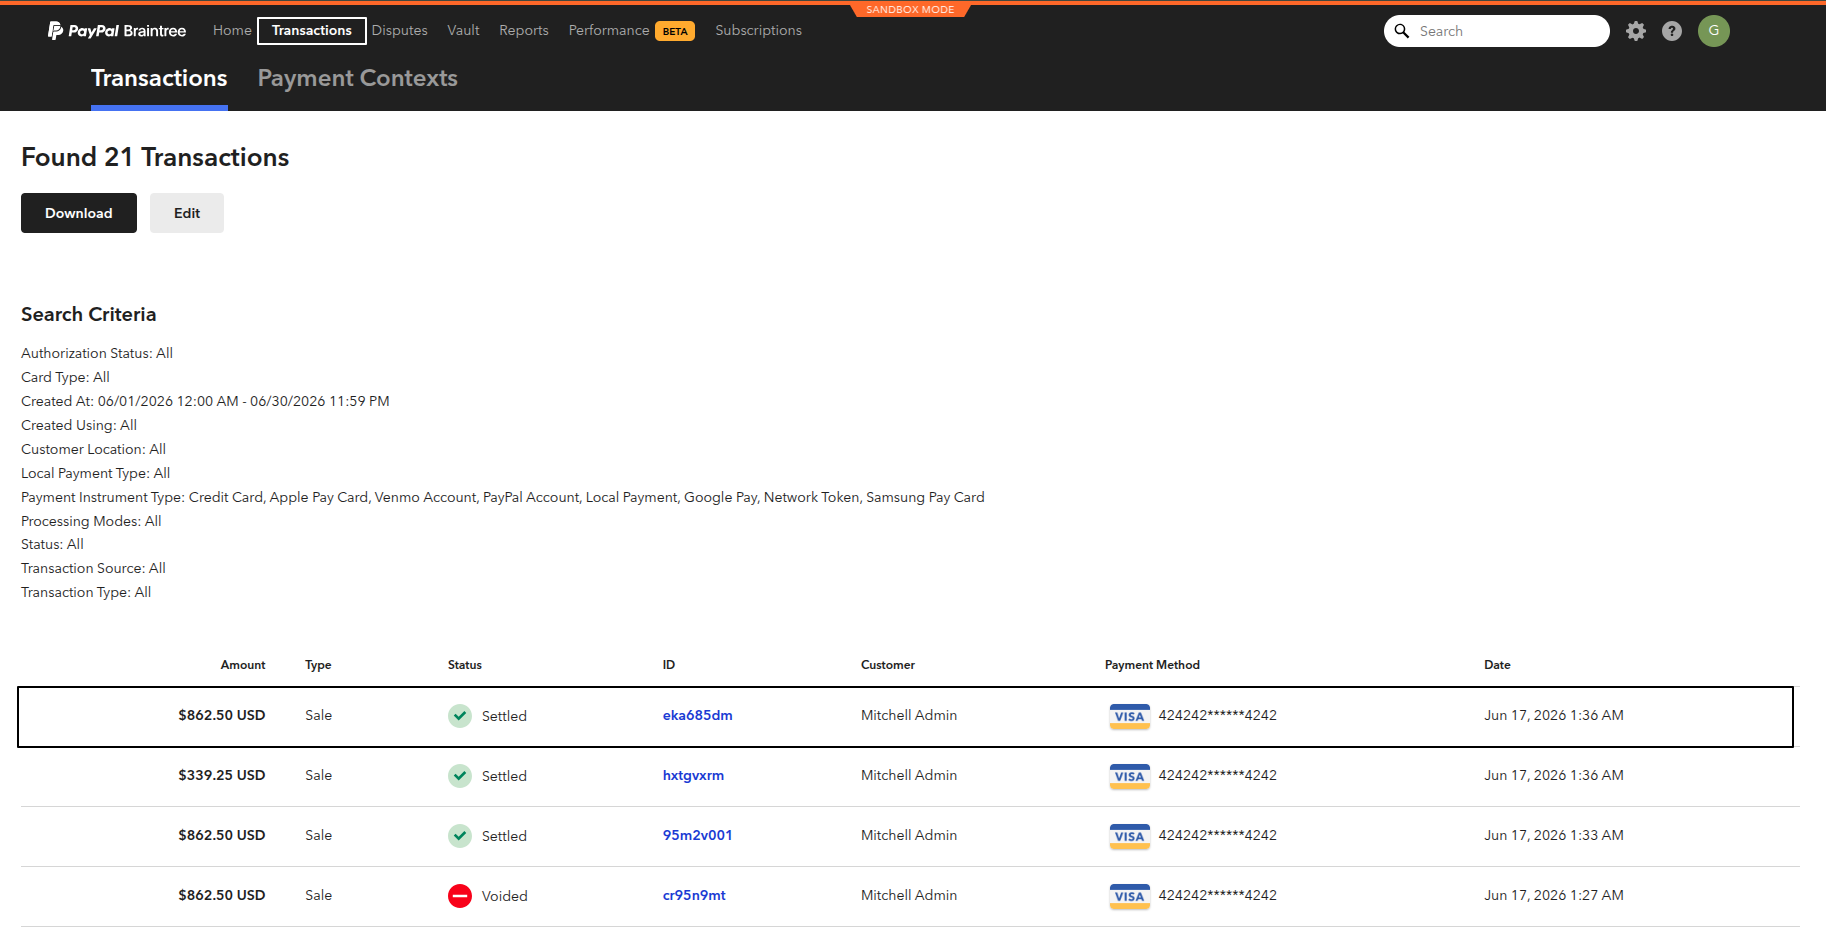This screenshot has width=1826, height=934.
Task: Switch to the Transactions sub-tab
Action: (159, 78)
